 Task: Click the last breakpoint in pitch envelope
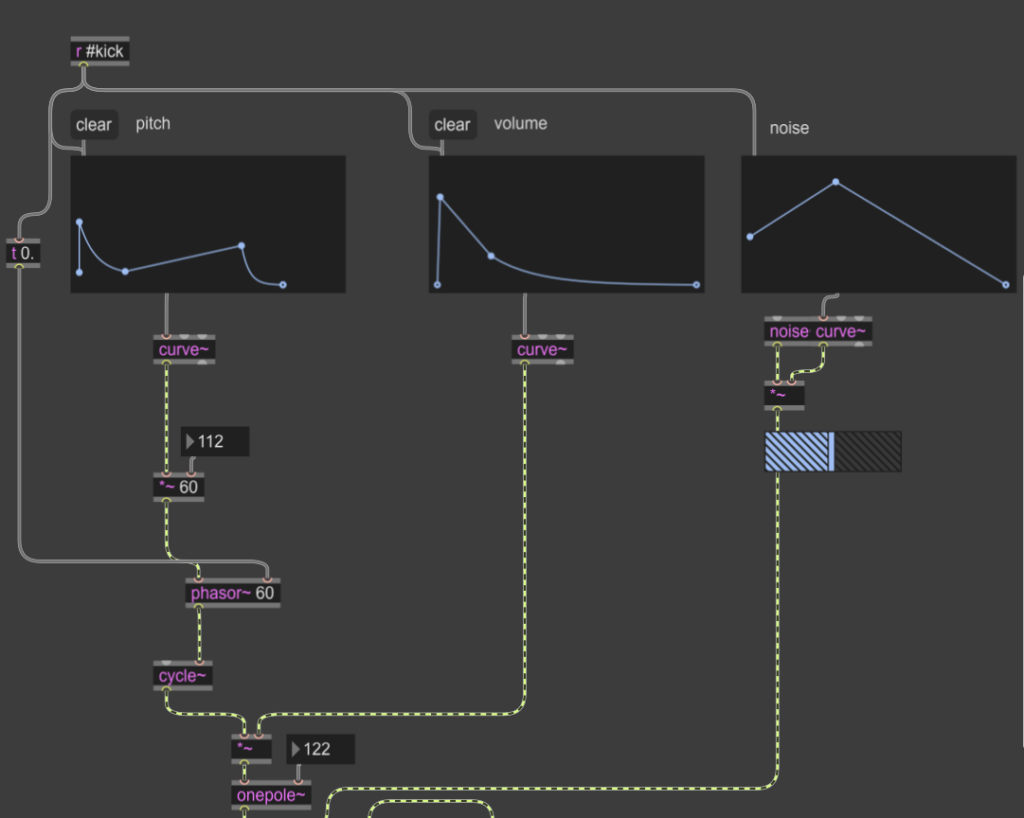click(282, 285)
